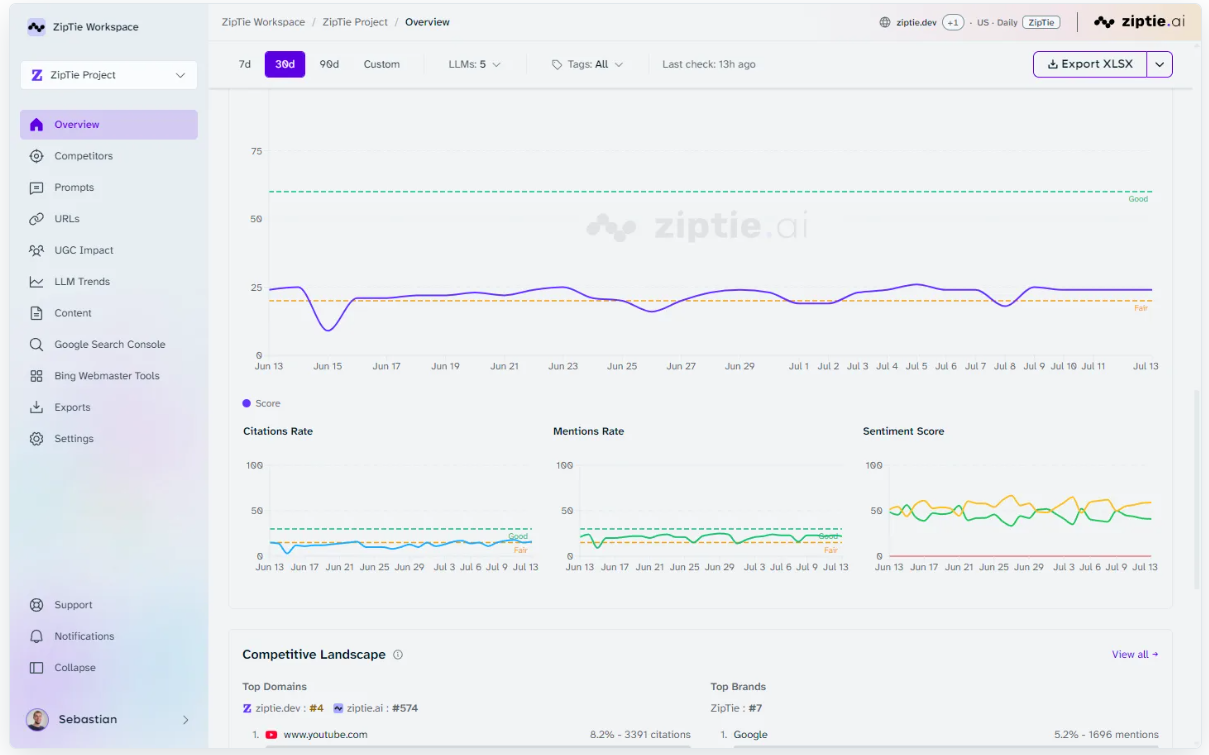Click the info icon next to Competitive Landscape

(x=398, y=655)
